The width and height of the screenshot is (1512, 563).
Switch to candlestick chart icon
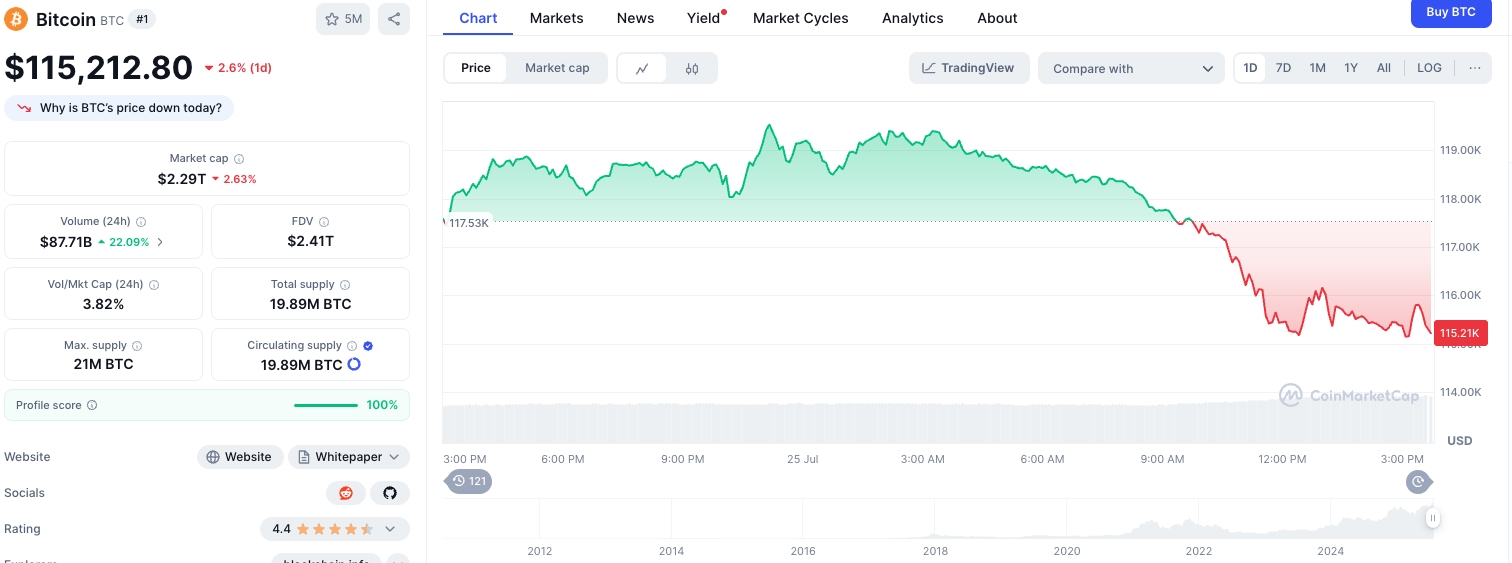(692, 68)
